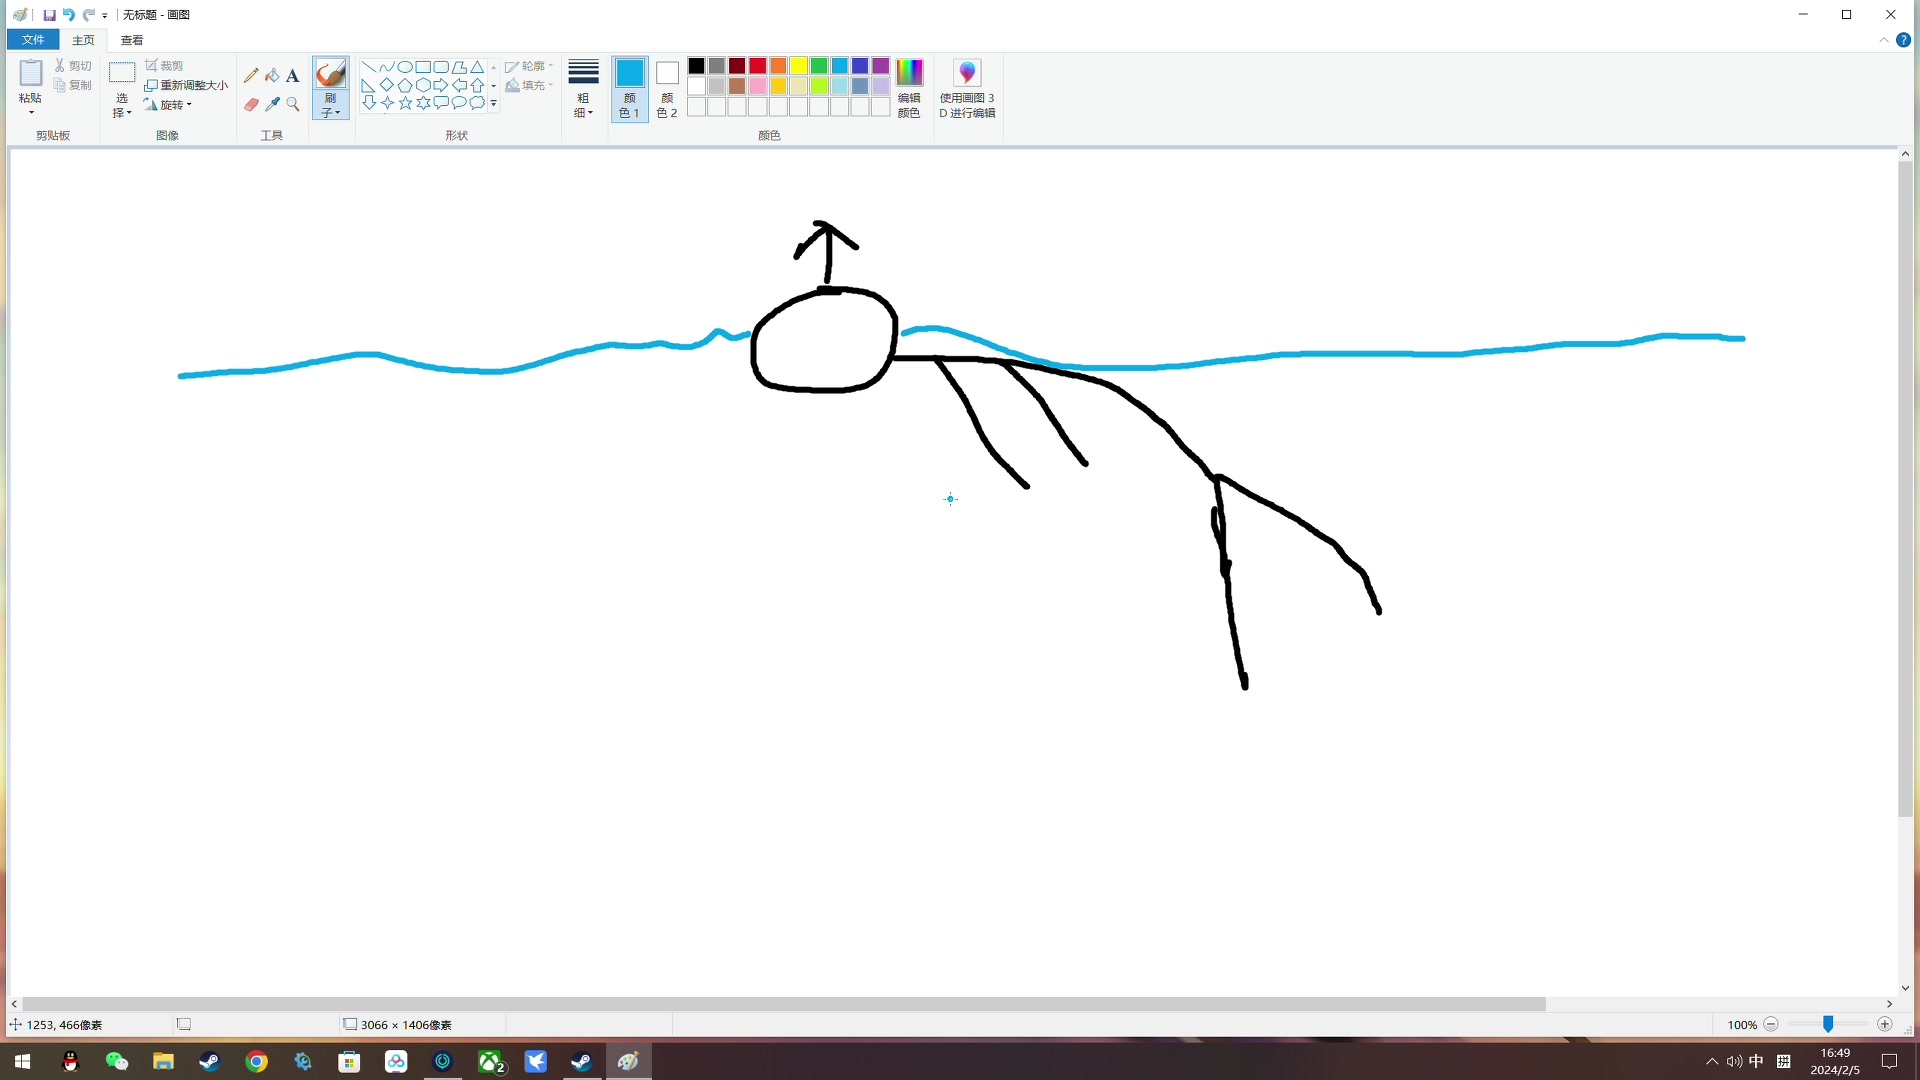
Task: Select the Magnifier tool
Action: pos(293,104)
